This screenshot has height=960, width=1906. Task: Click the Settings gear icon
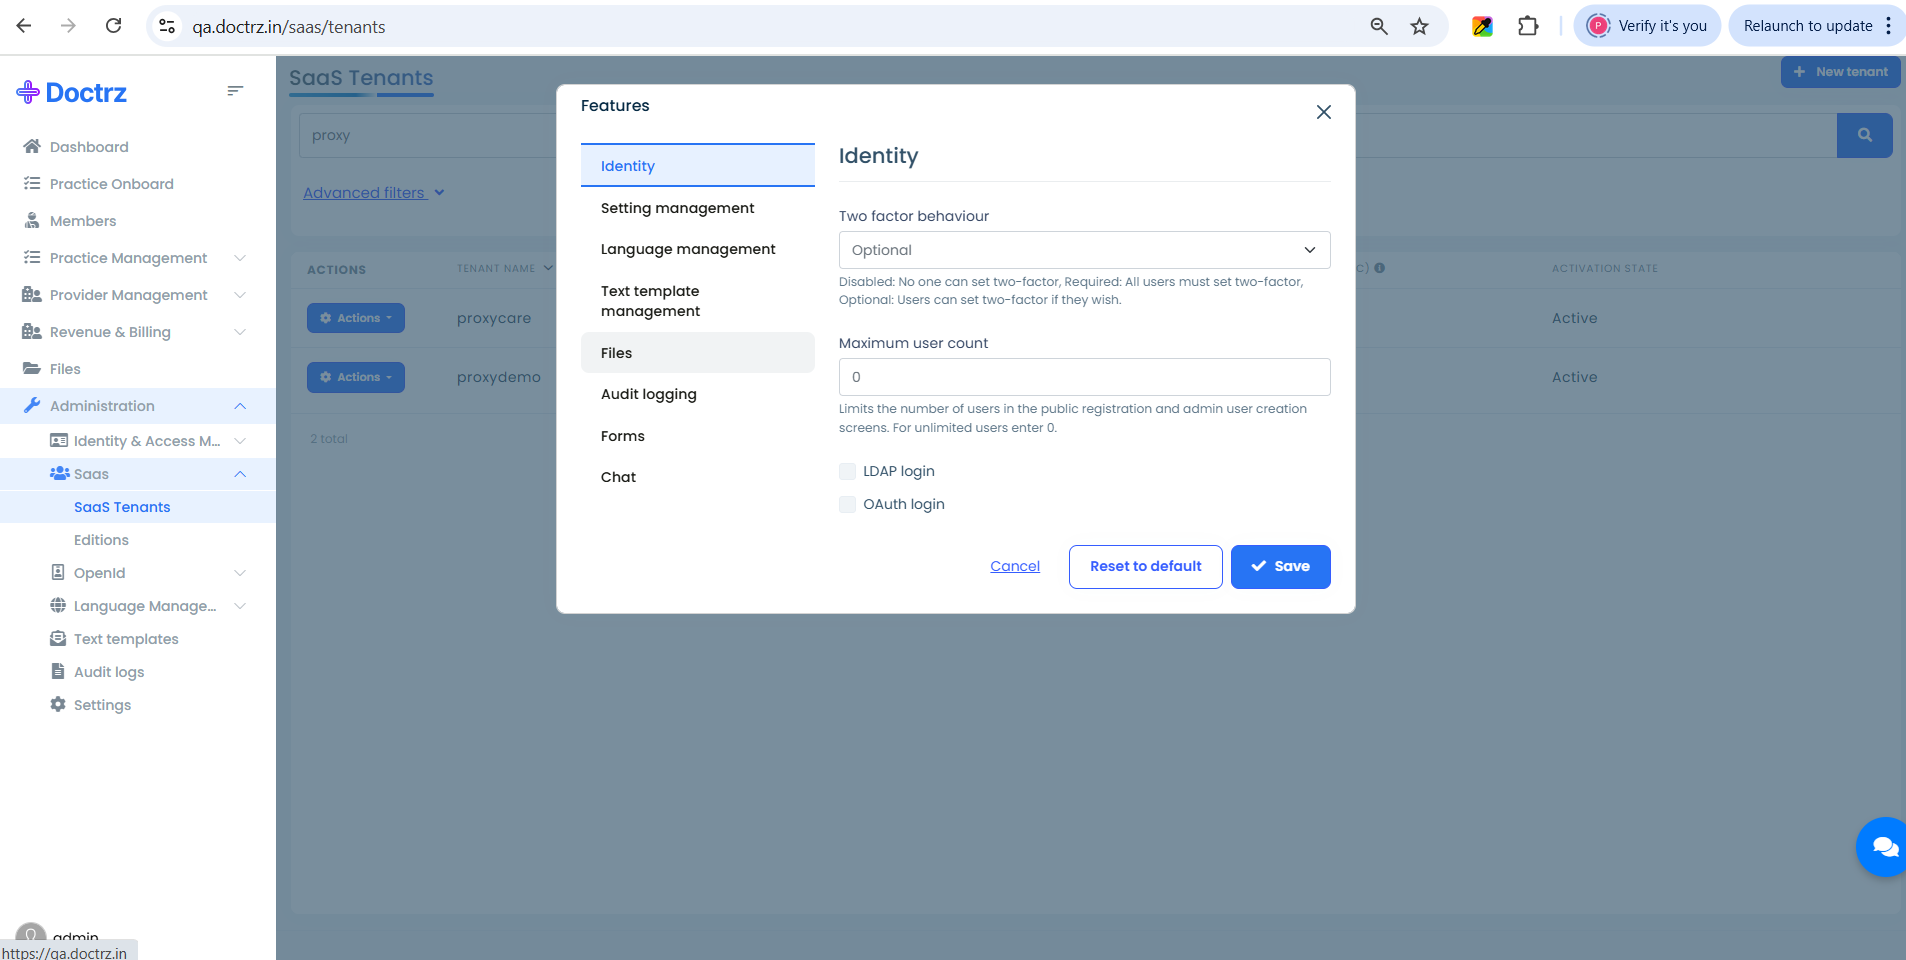pyautogui.click(x=58, y=705)
